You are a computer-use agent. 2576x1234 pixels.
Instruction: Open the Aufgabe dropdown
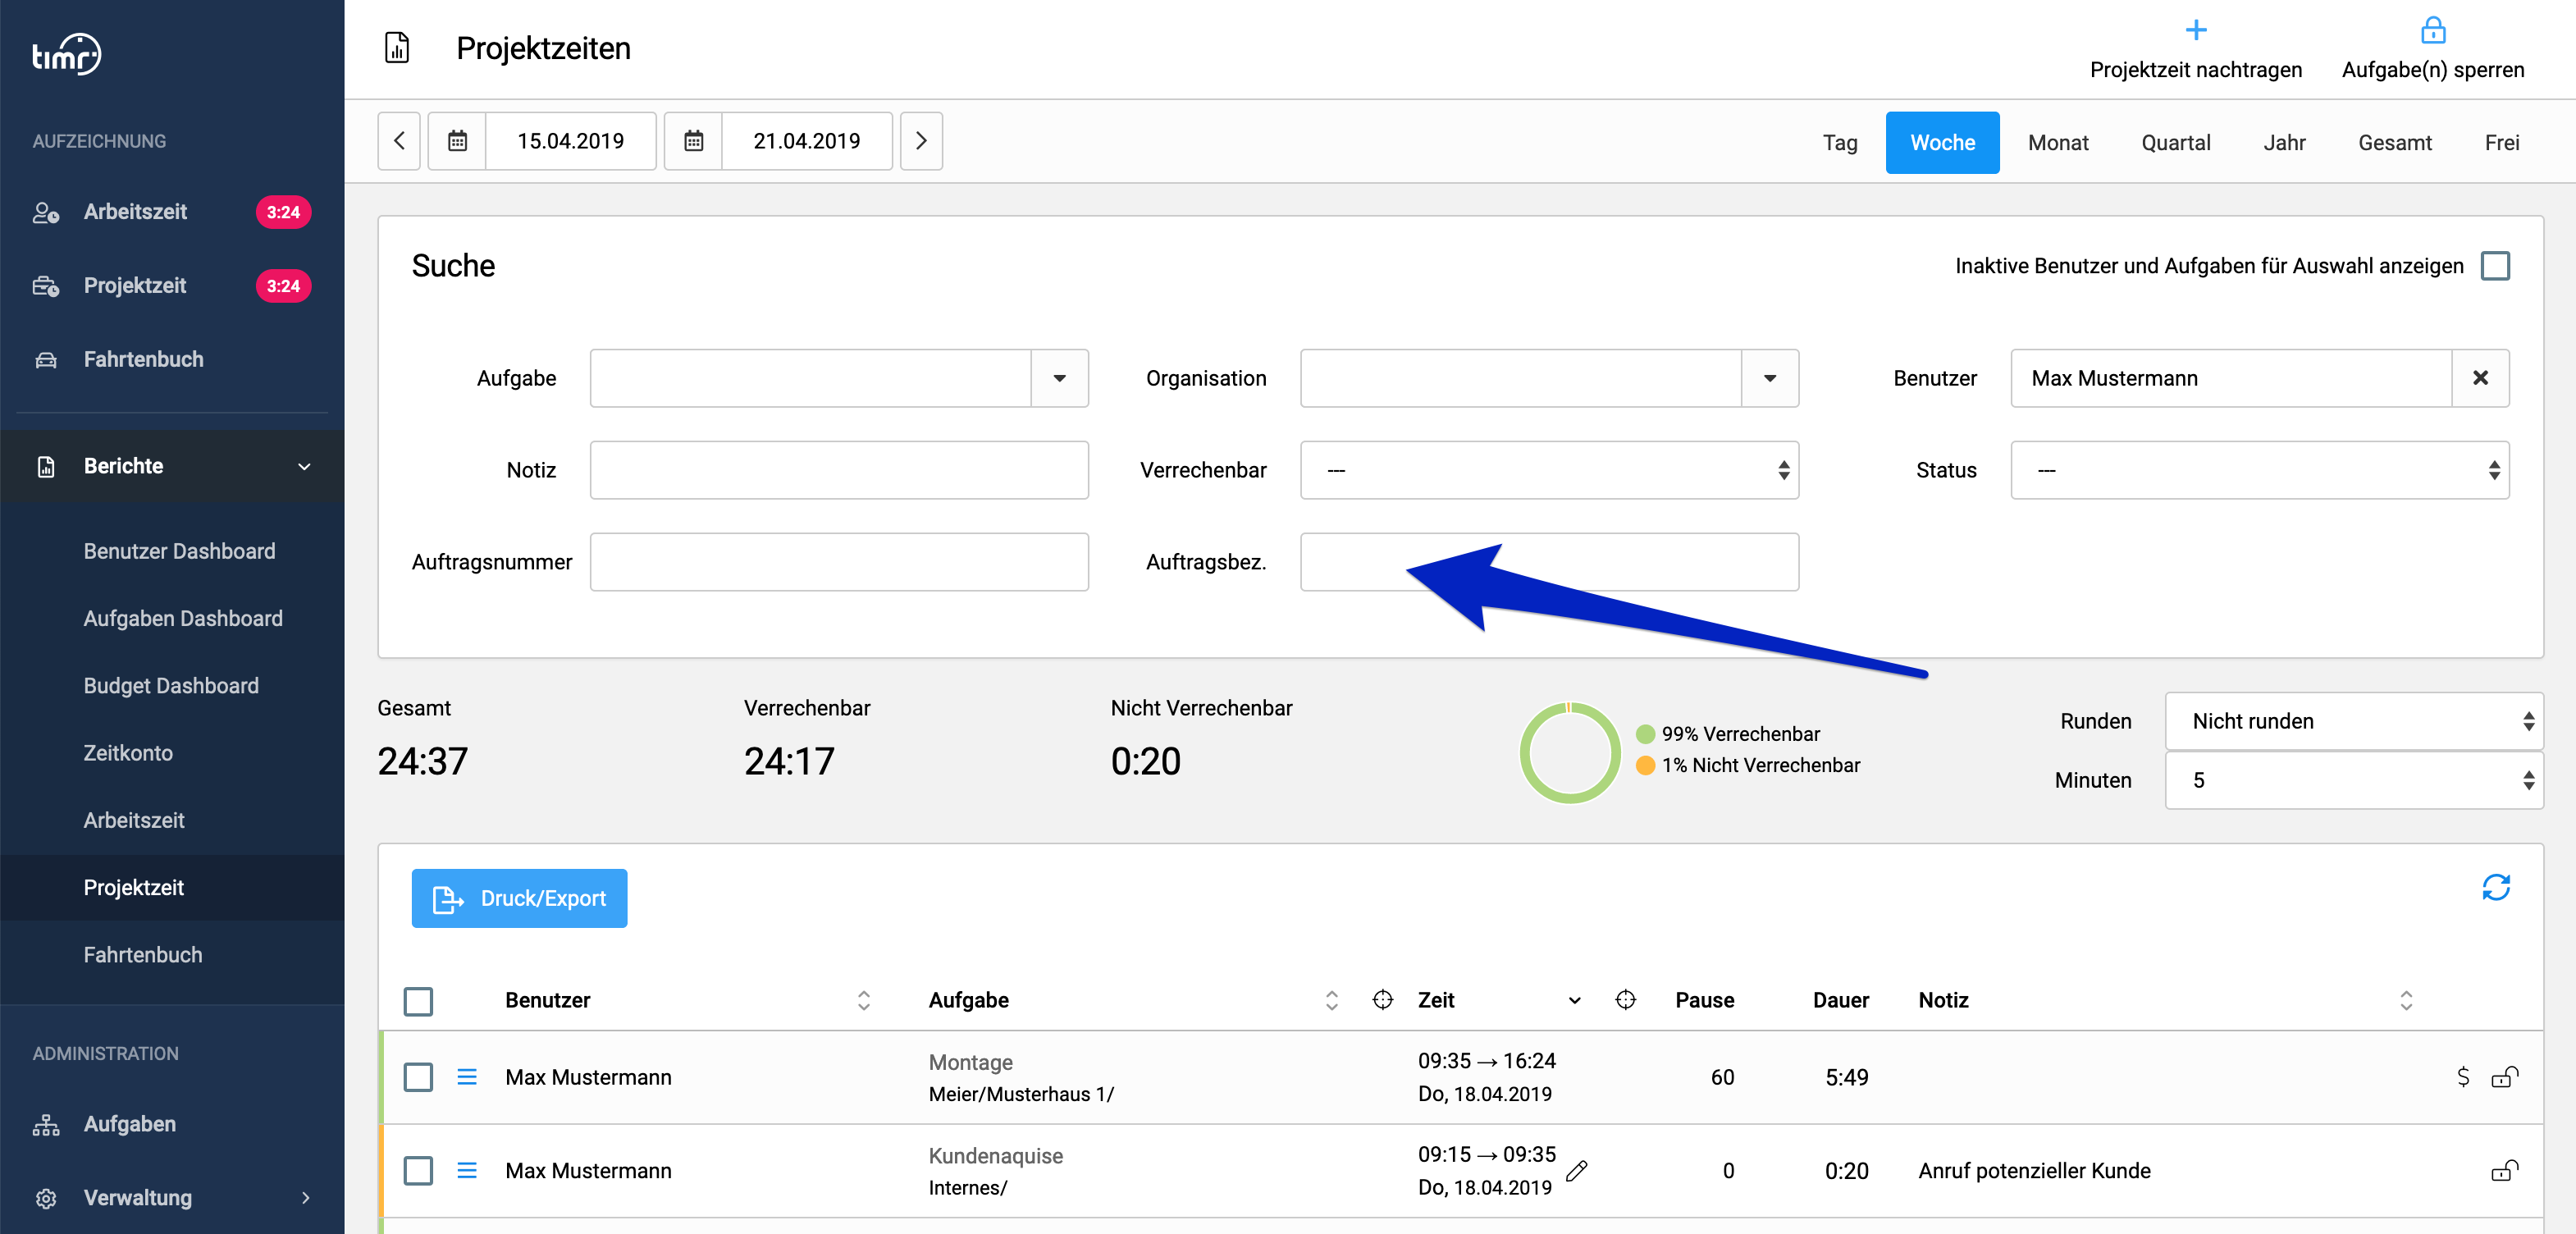pyautogui.click(x=1059, y=378)
